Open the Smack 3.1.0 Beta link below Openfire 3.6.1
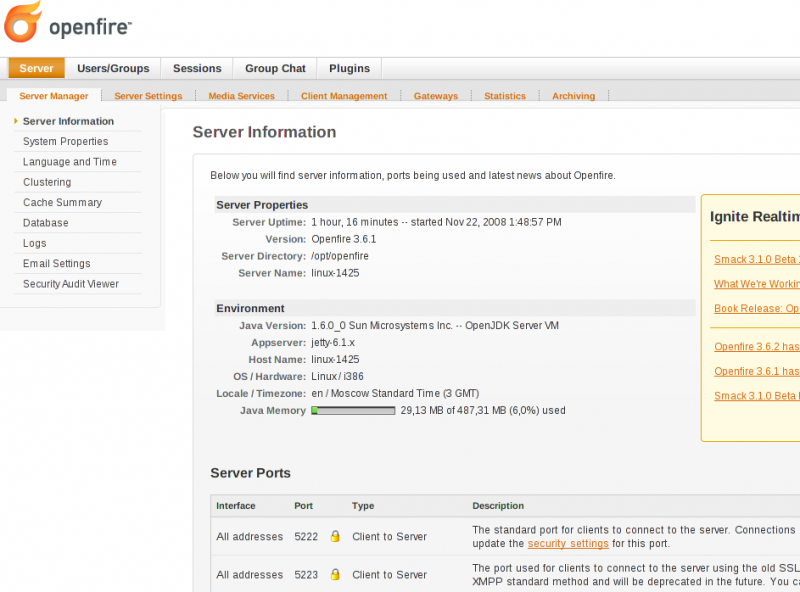 757,396
